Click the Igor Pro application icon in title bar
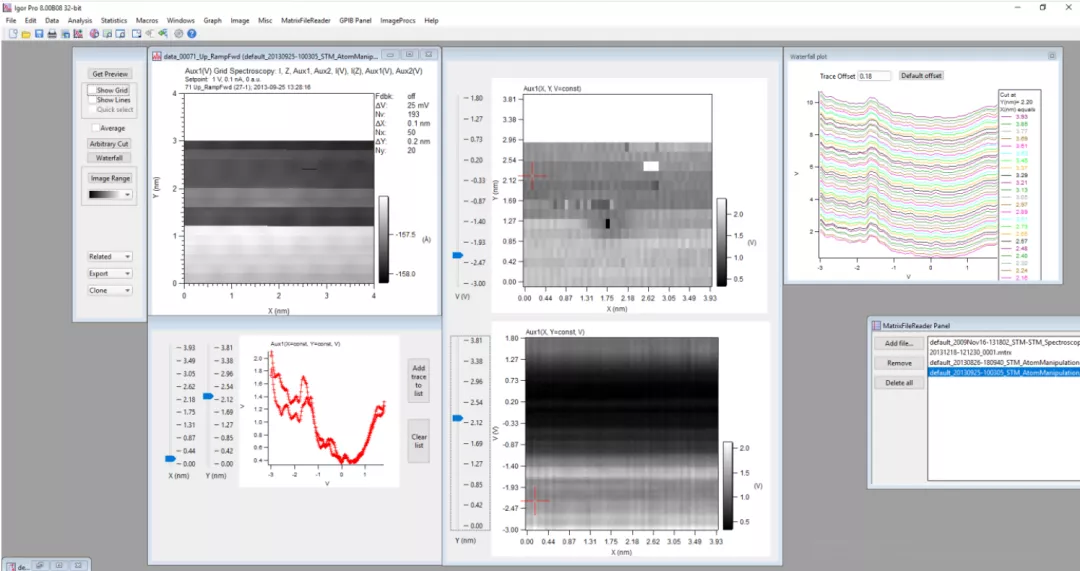Image resolution: width=1080 pixels, height=571 pixels. pos(8,8)
